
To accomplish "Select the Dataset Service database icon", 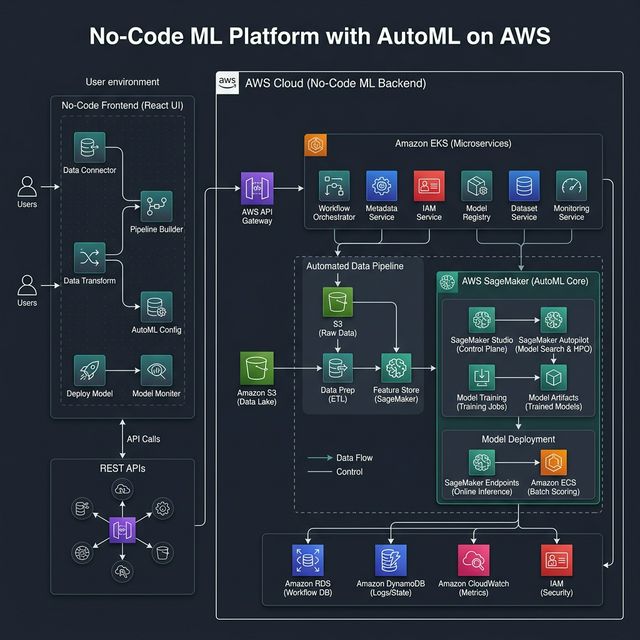I will (524, 186).
